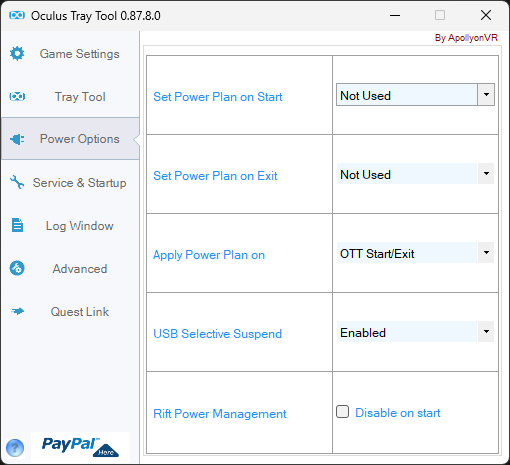Click the 'Enabled' USB suspend combo value
The height and width of the screenshot is (465, 510).
tap(407, 332)
